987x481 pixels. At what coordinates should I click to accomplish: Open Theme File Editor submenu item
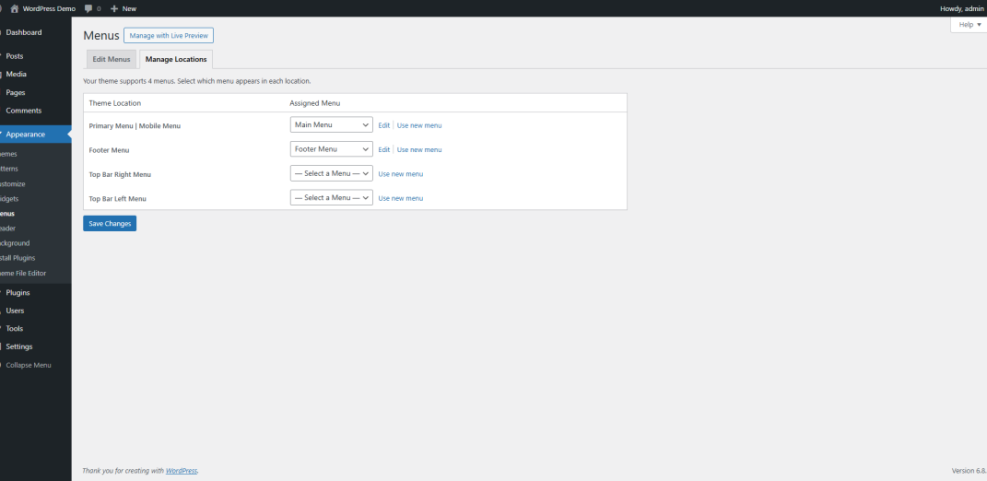pyautogui.click(x=23, y=273)
